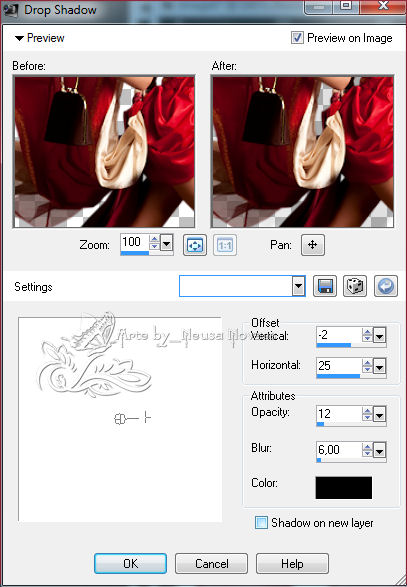The image size is (407, 587).
Task: Click the fit image to window icon
Action: click(x=194, y=245)
